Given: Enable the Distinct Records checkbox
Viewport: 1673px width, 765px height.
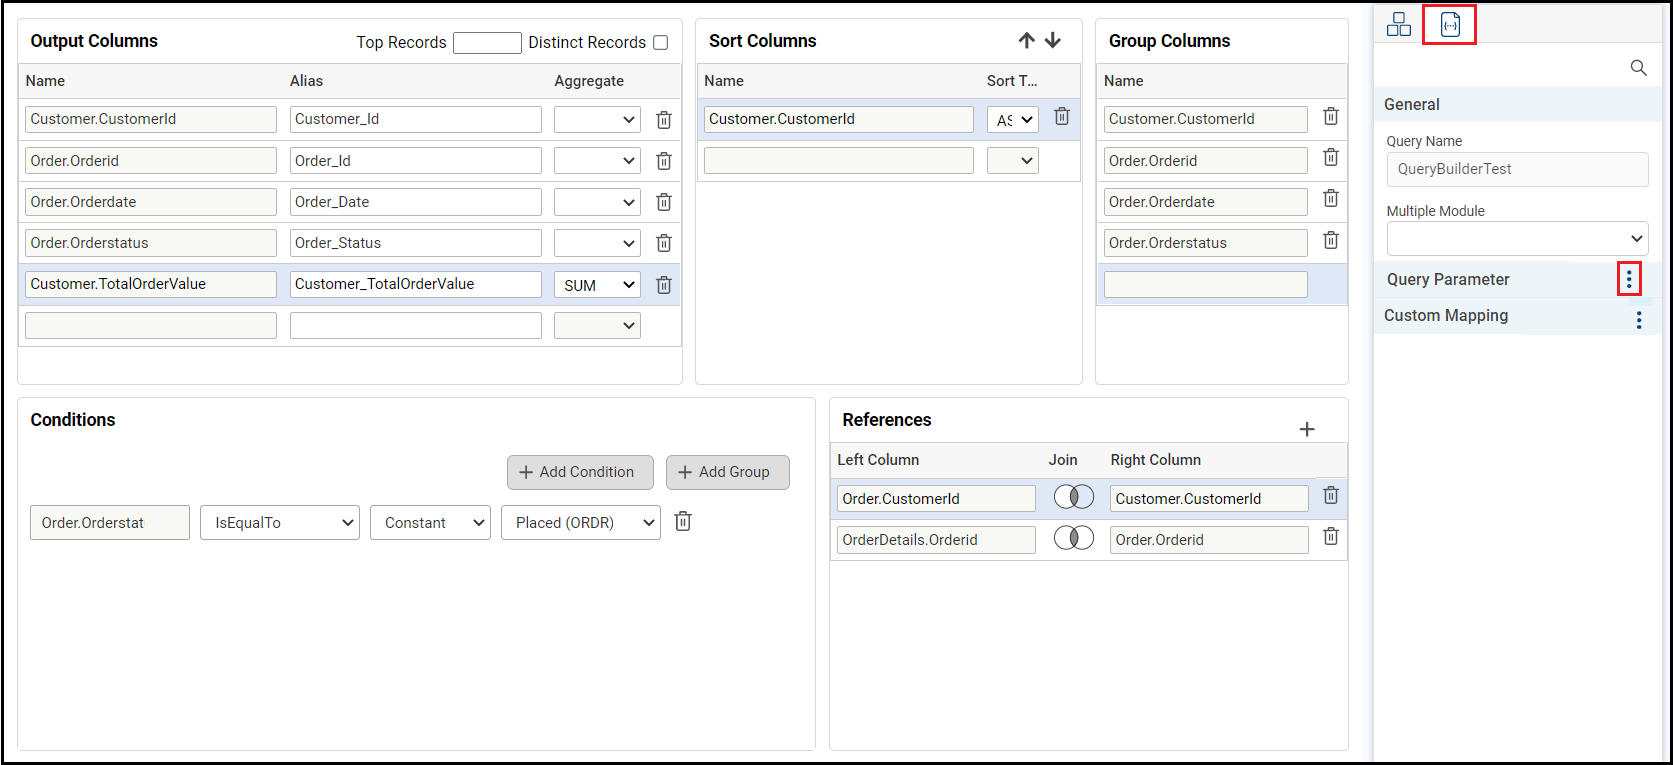Looking at the screenshot, I should click(x=661, y=42).
